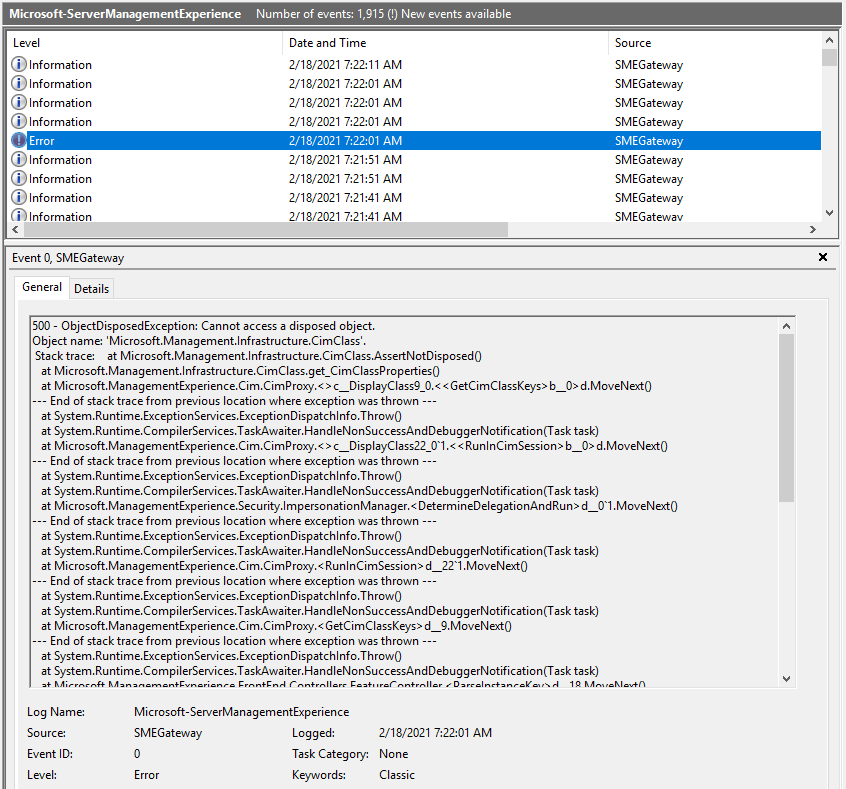Click the down arrow of the event list scrollbar

(x=831, y=211)
